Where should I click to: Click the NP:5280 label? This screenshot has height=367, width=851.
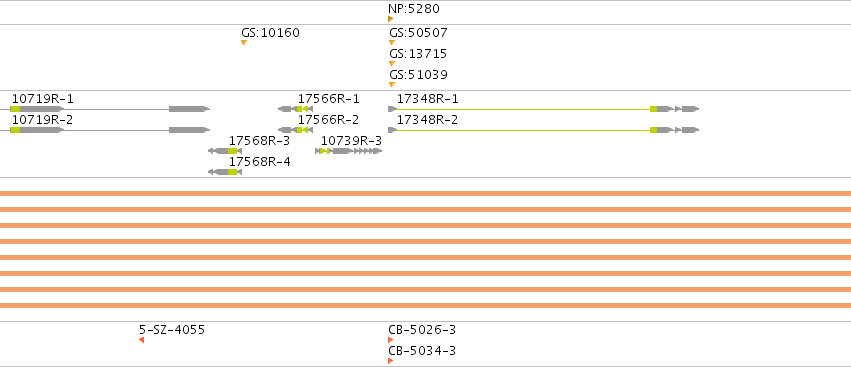414,9
